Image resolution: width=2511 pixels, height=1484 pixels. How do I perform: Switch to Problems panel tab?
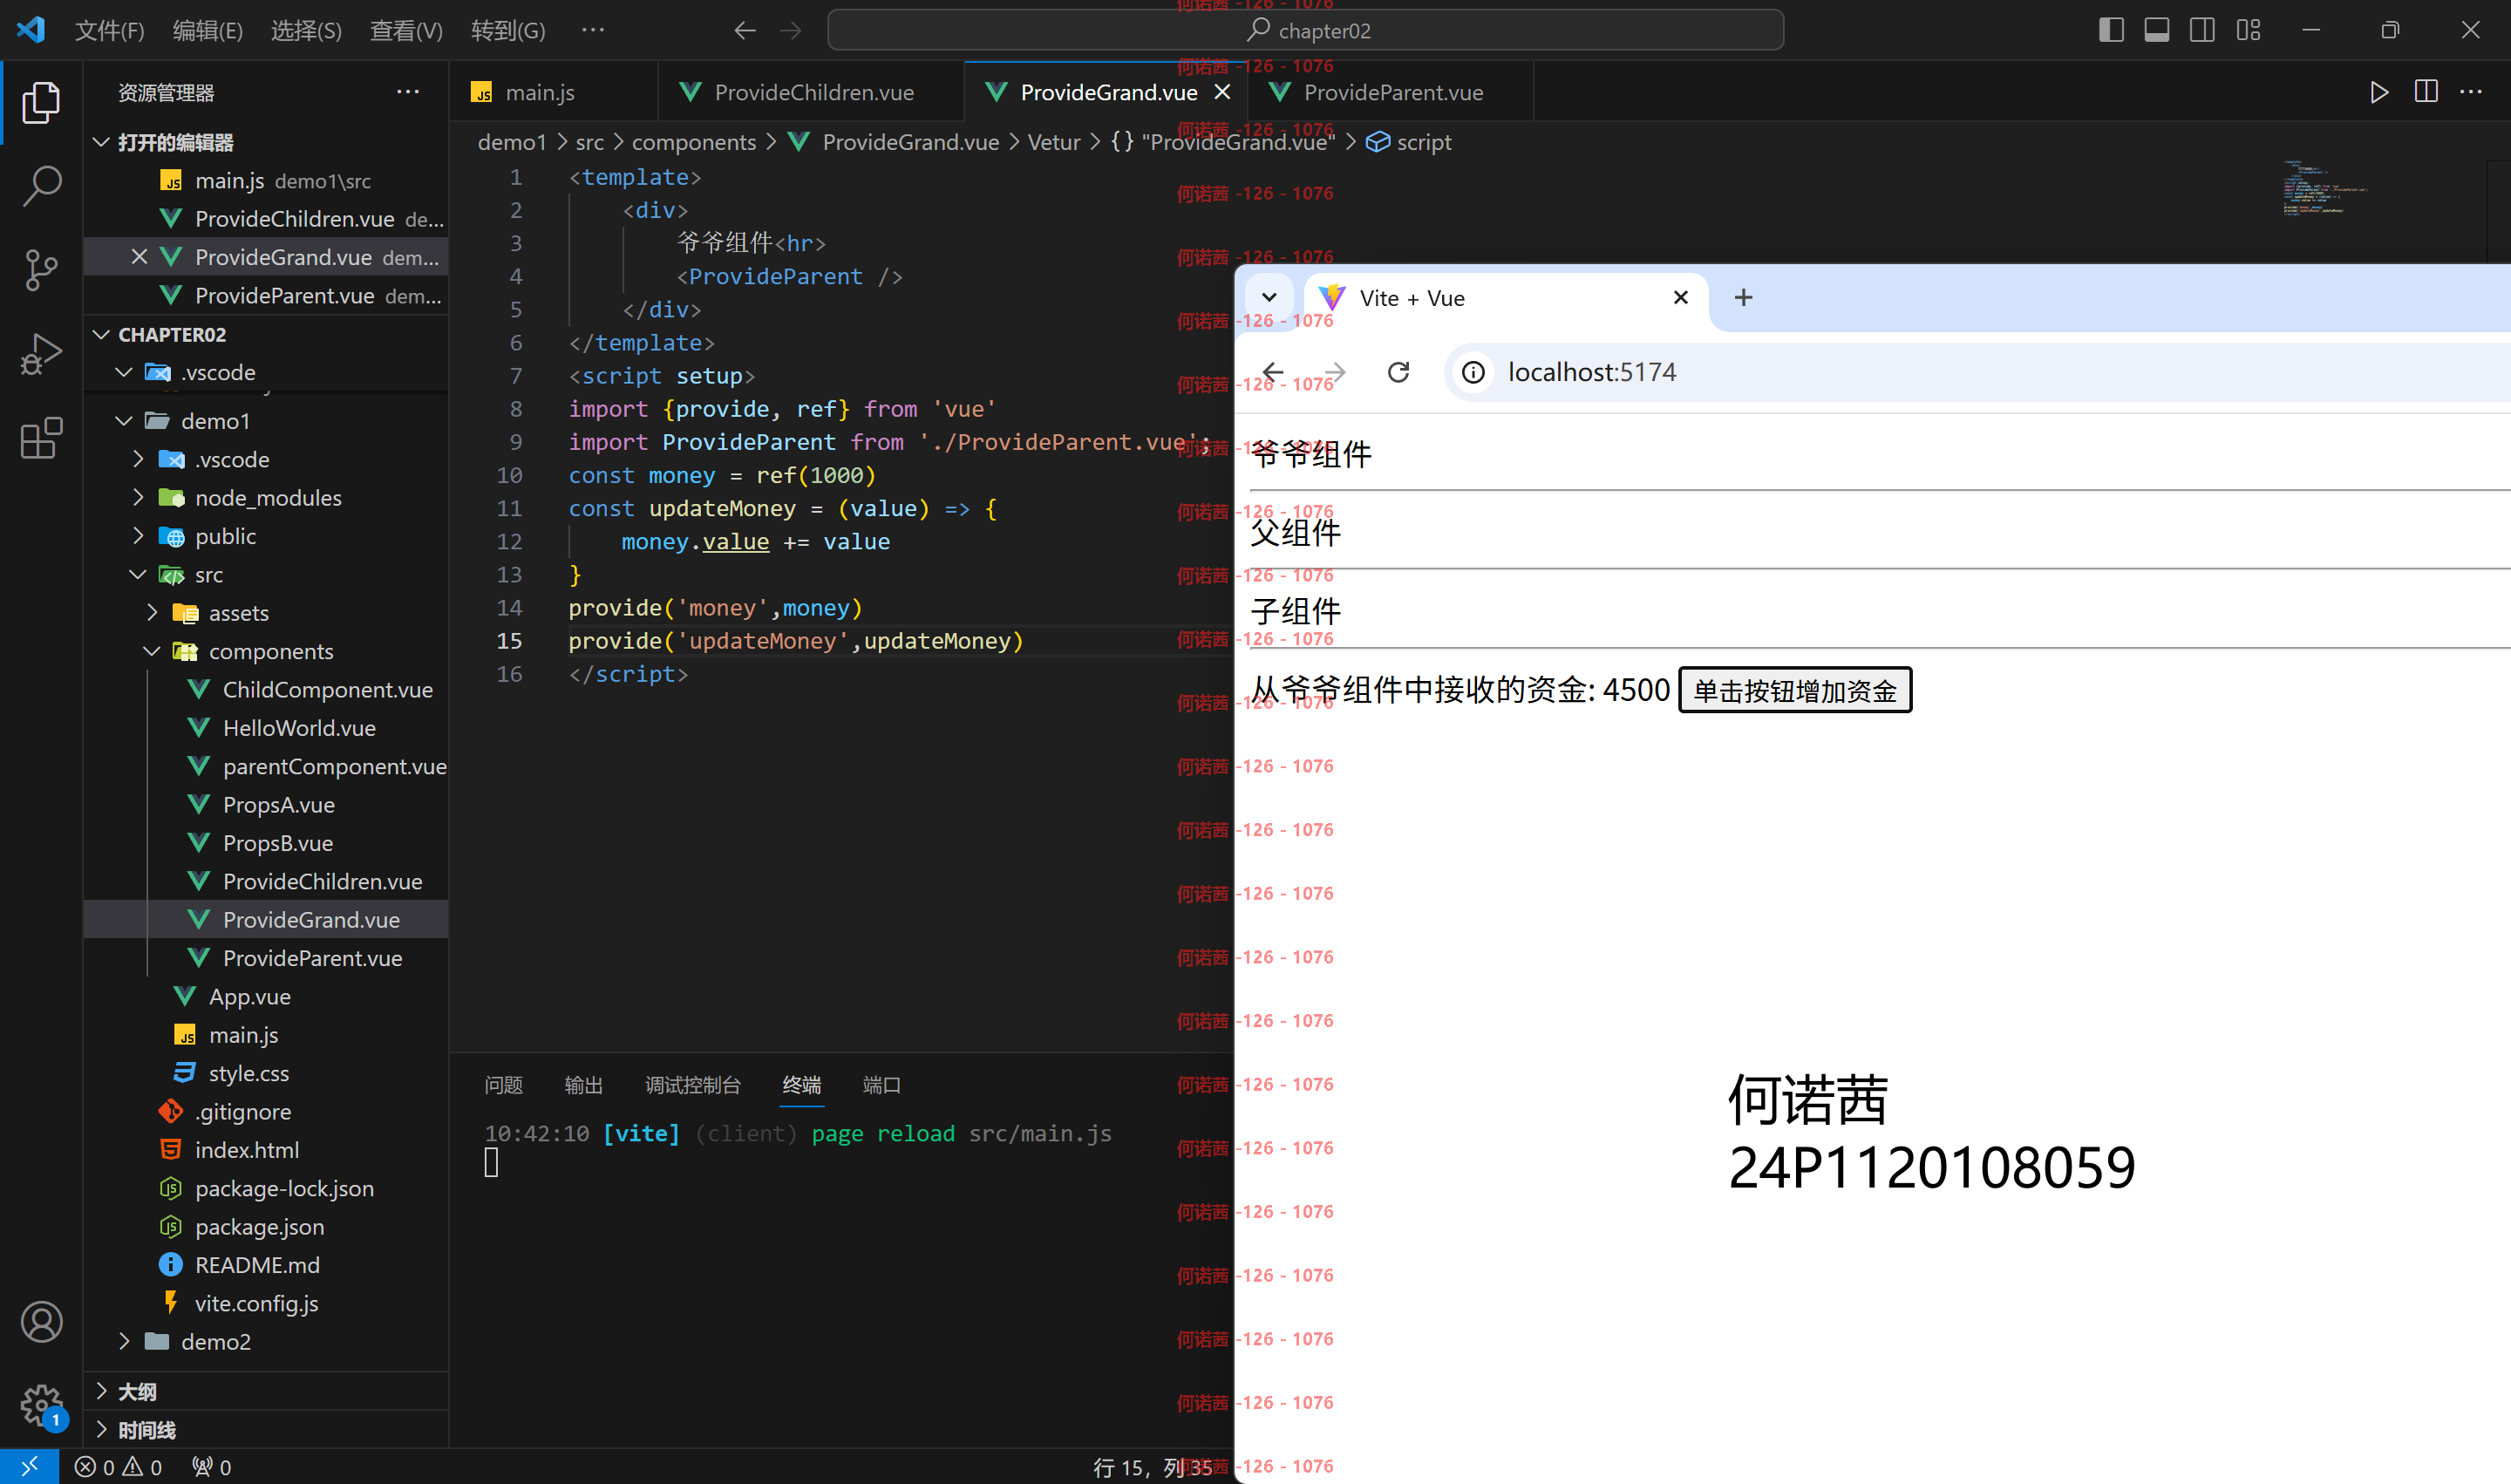[503, 1085]
